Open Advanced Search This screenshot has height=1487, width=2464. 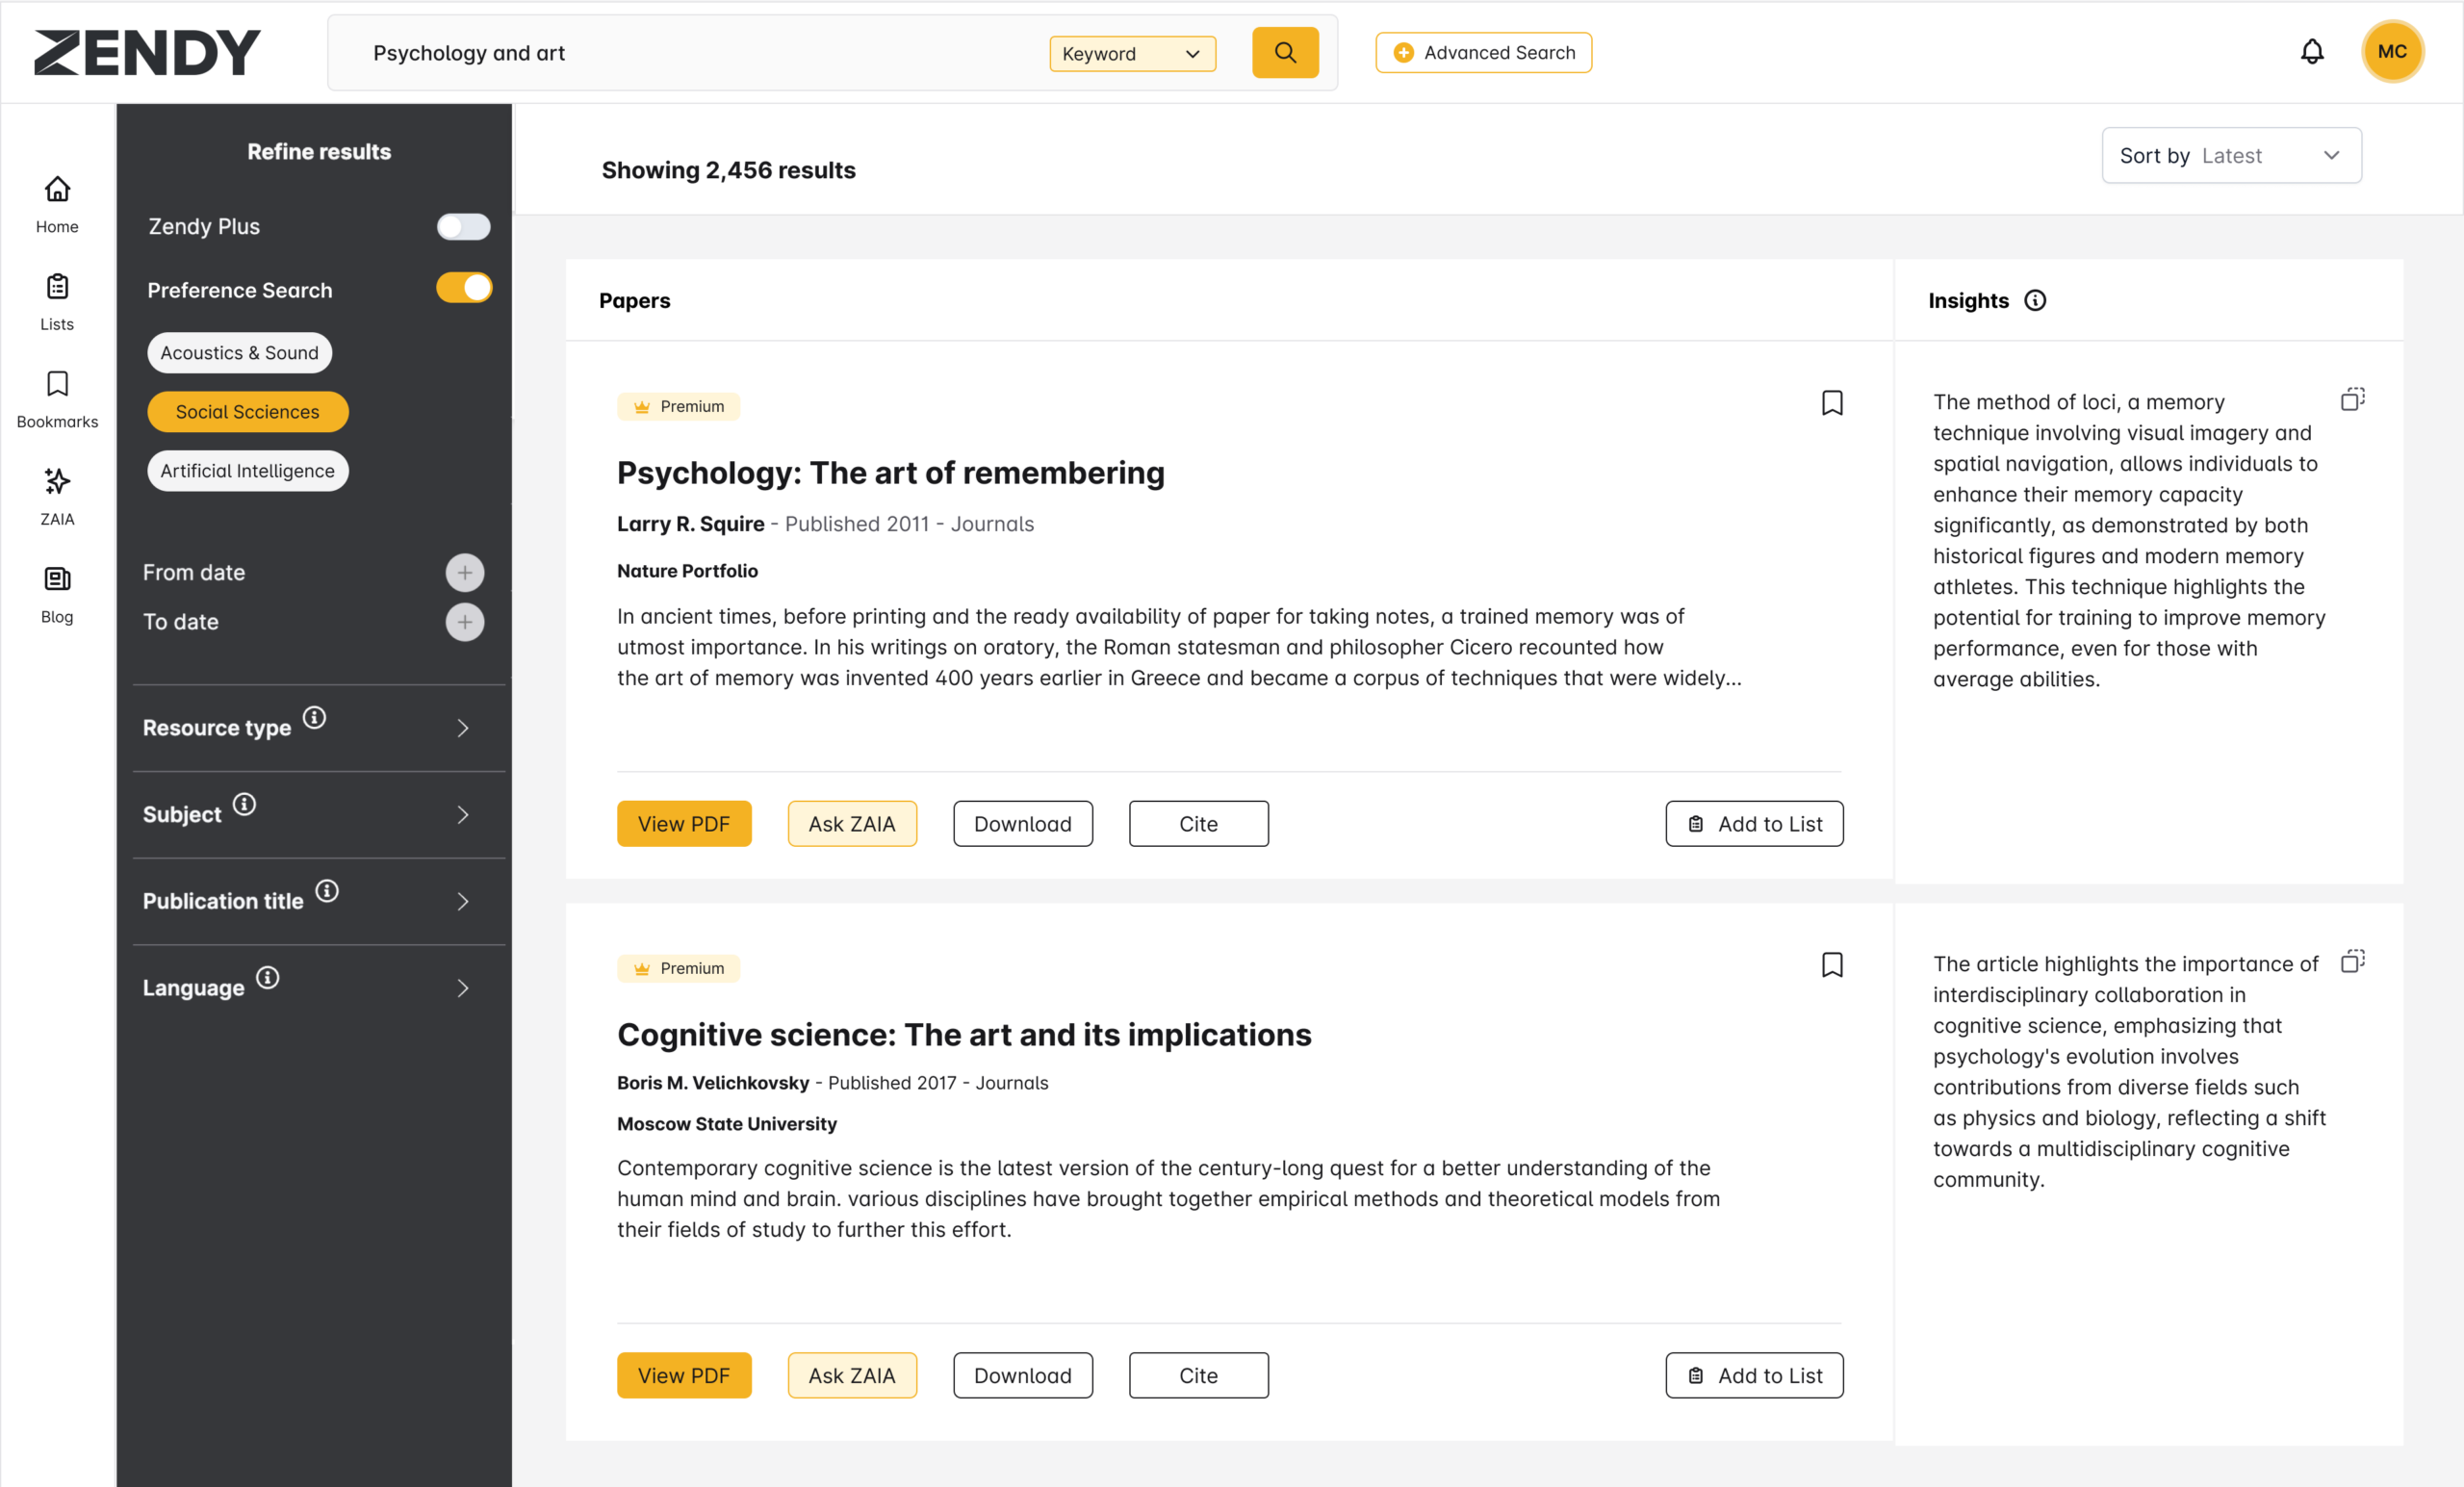pyautogui.click(x=1483, y=52)
